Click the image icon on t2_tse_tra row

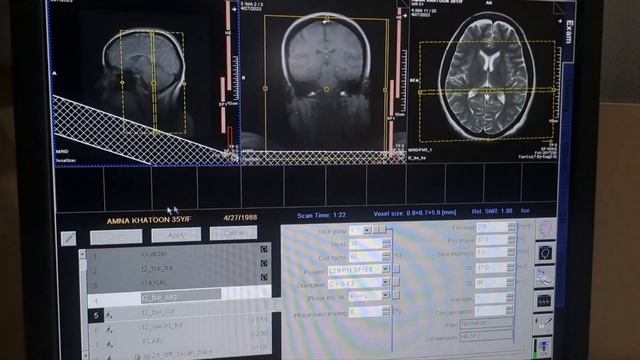(x=264, y=263)
